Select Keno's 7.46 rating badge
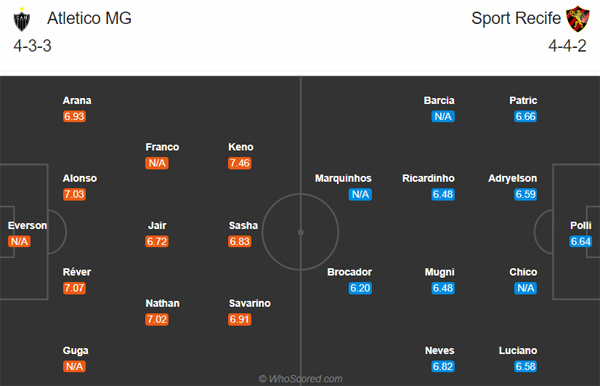600x386 pixels. [240, 163]
